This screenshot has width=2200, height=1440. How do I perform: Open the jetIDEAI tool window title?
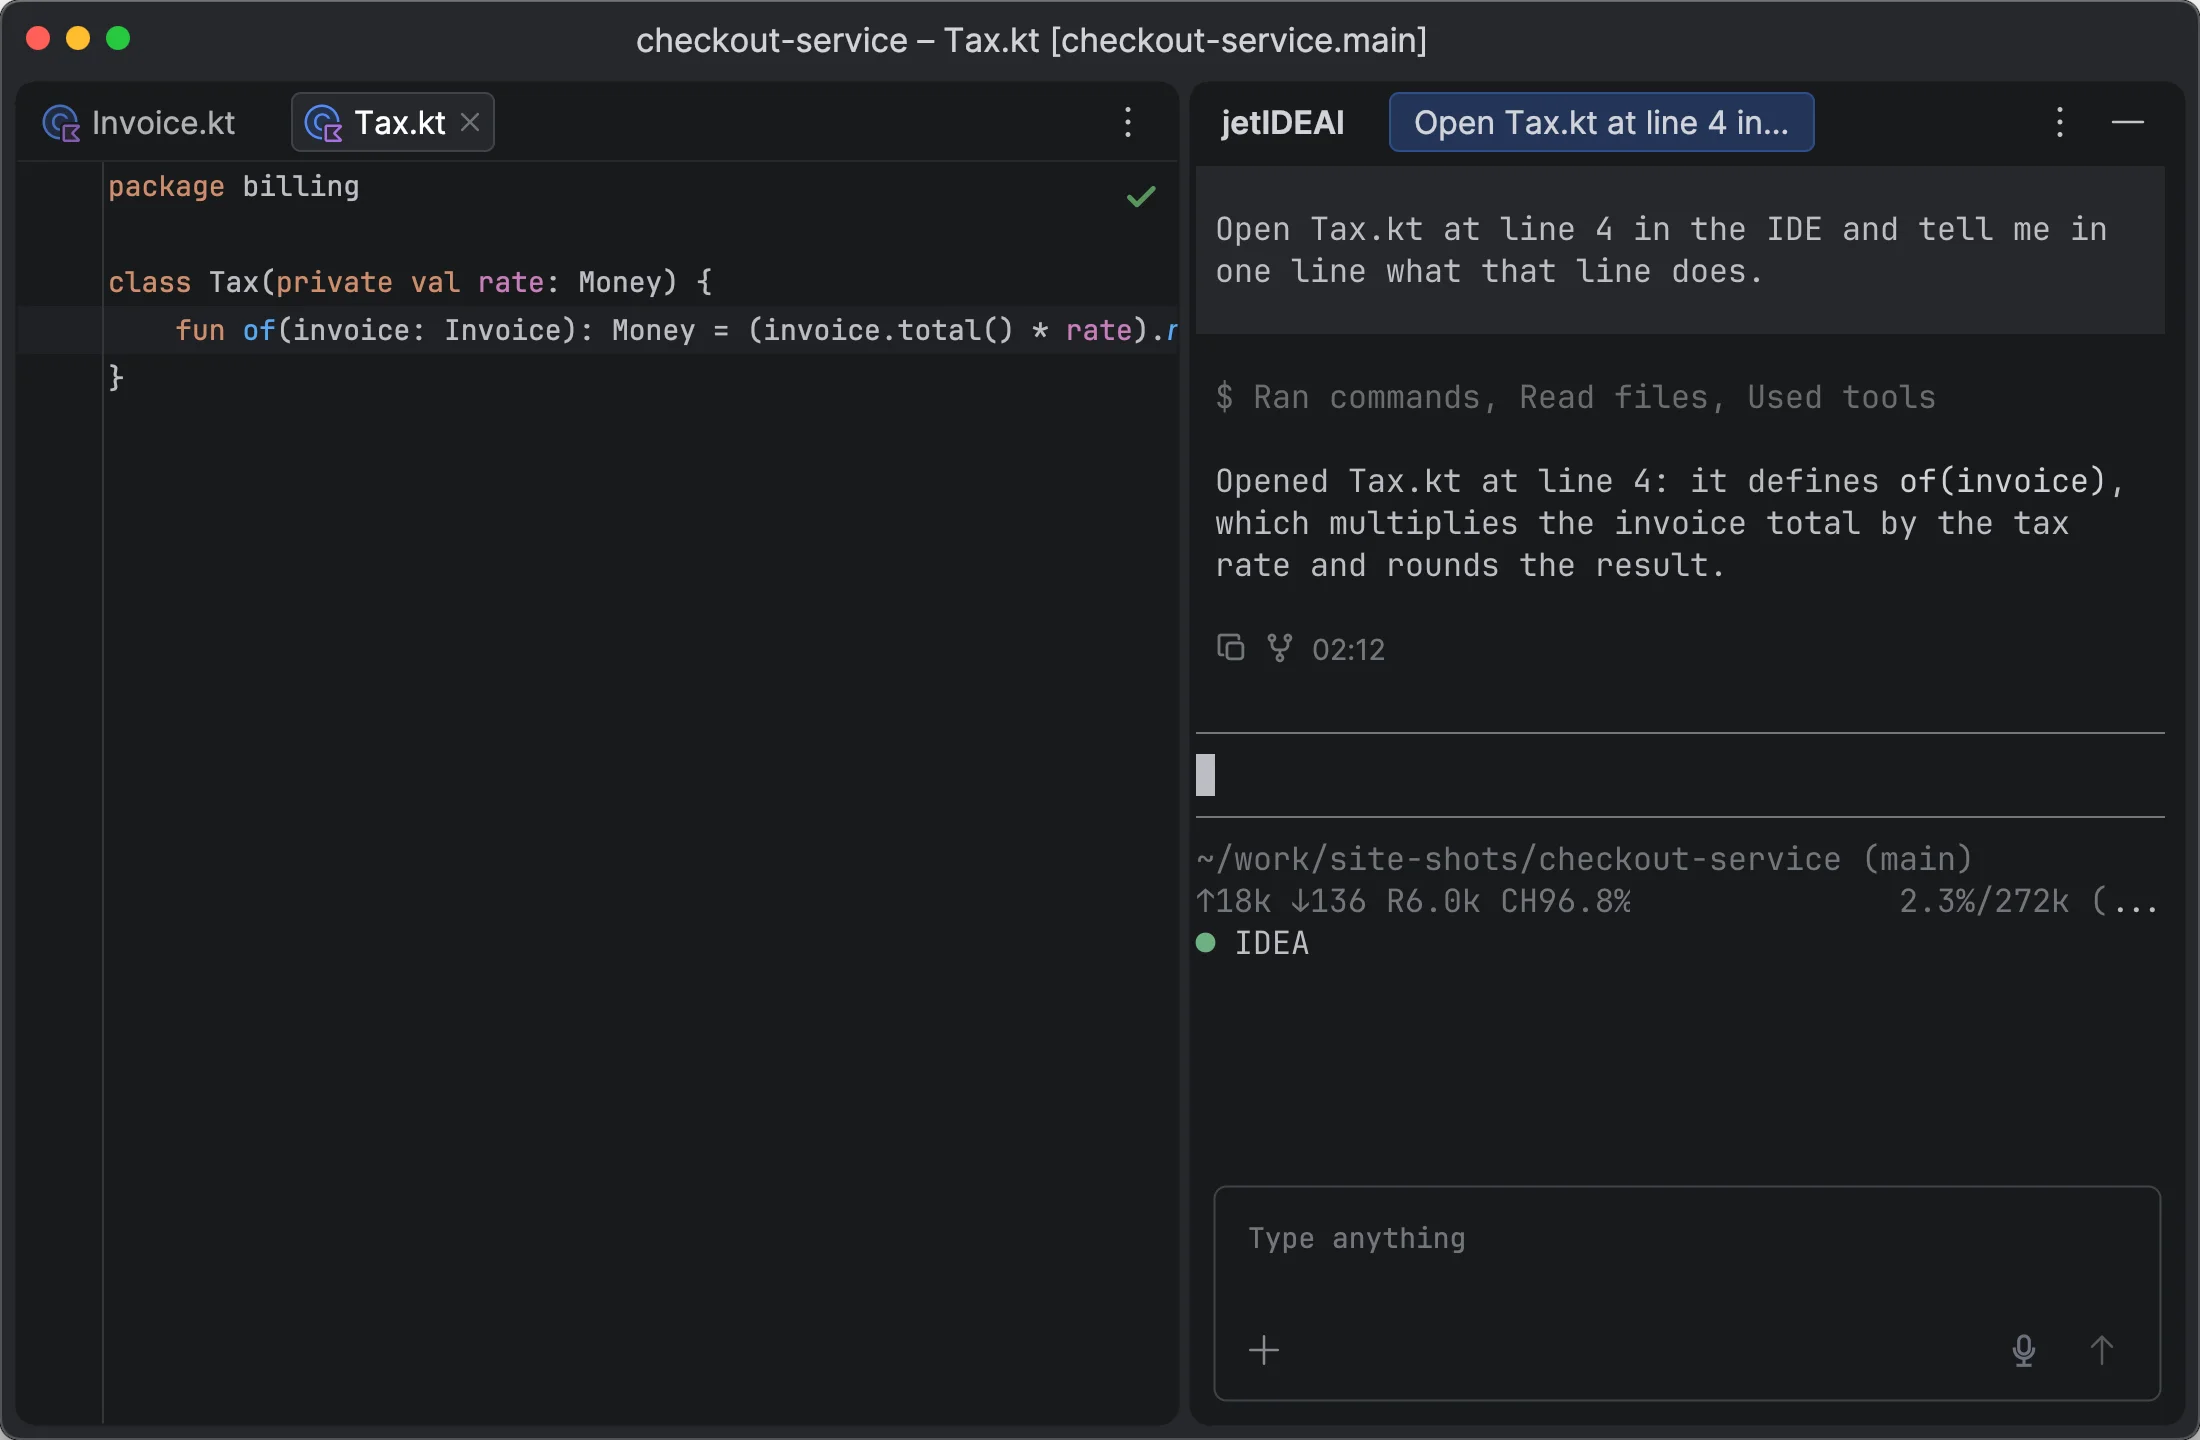point(1282,123)
